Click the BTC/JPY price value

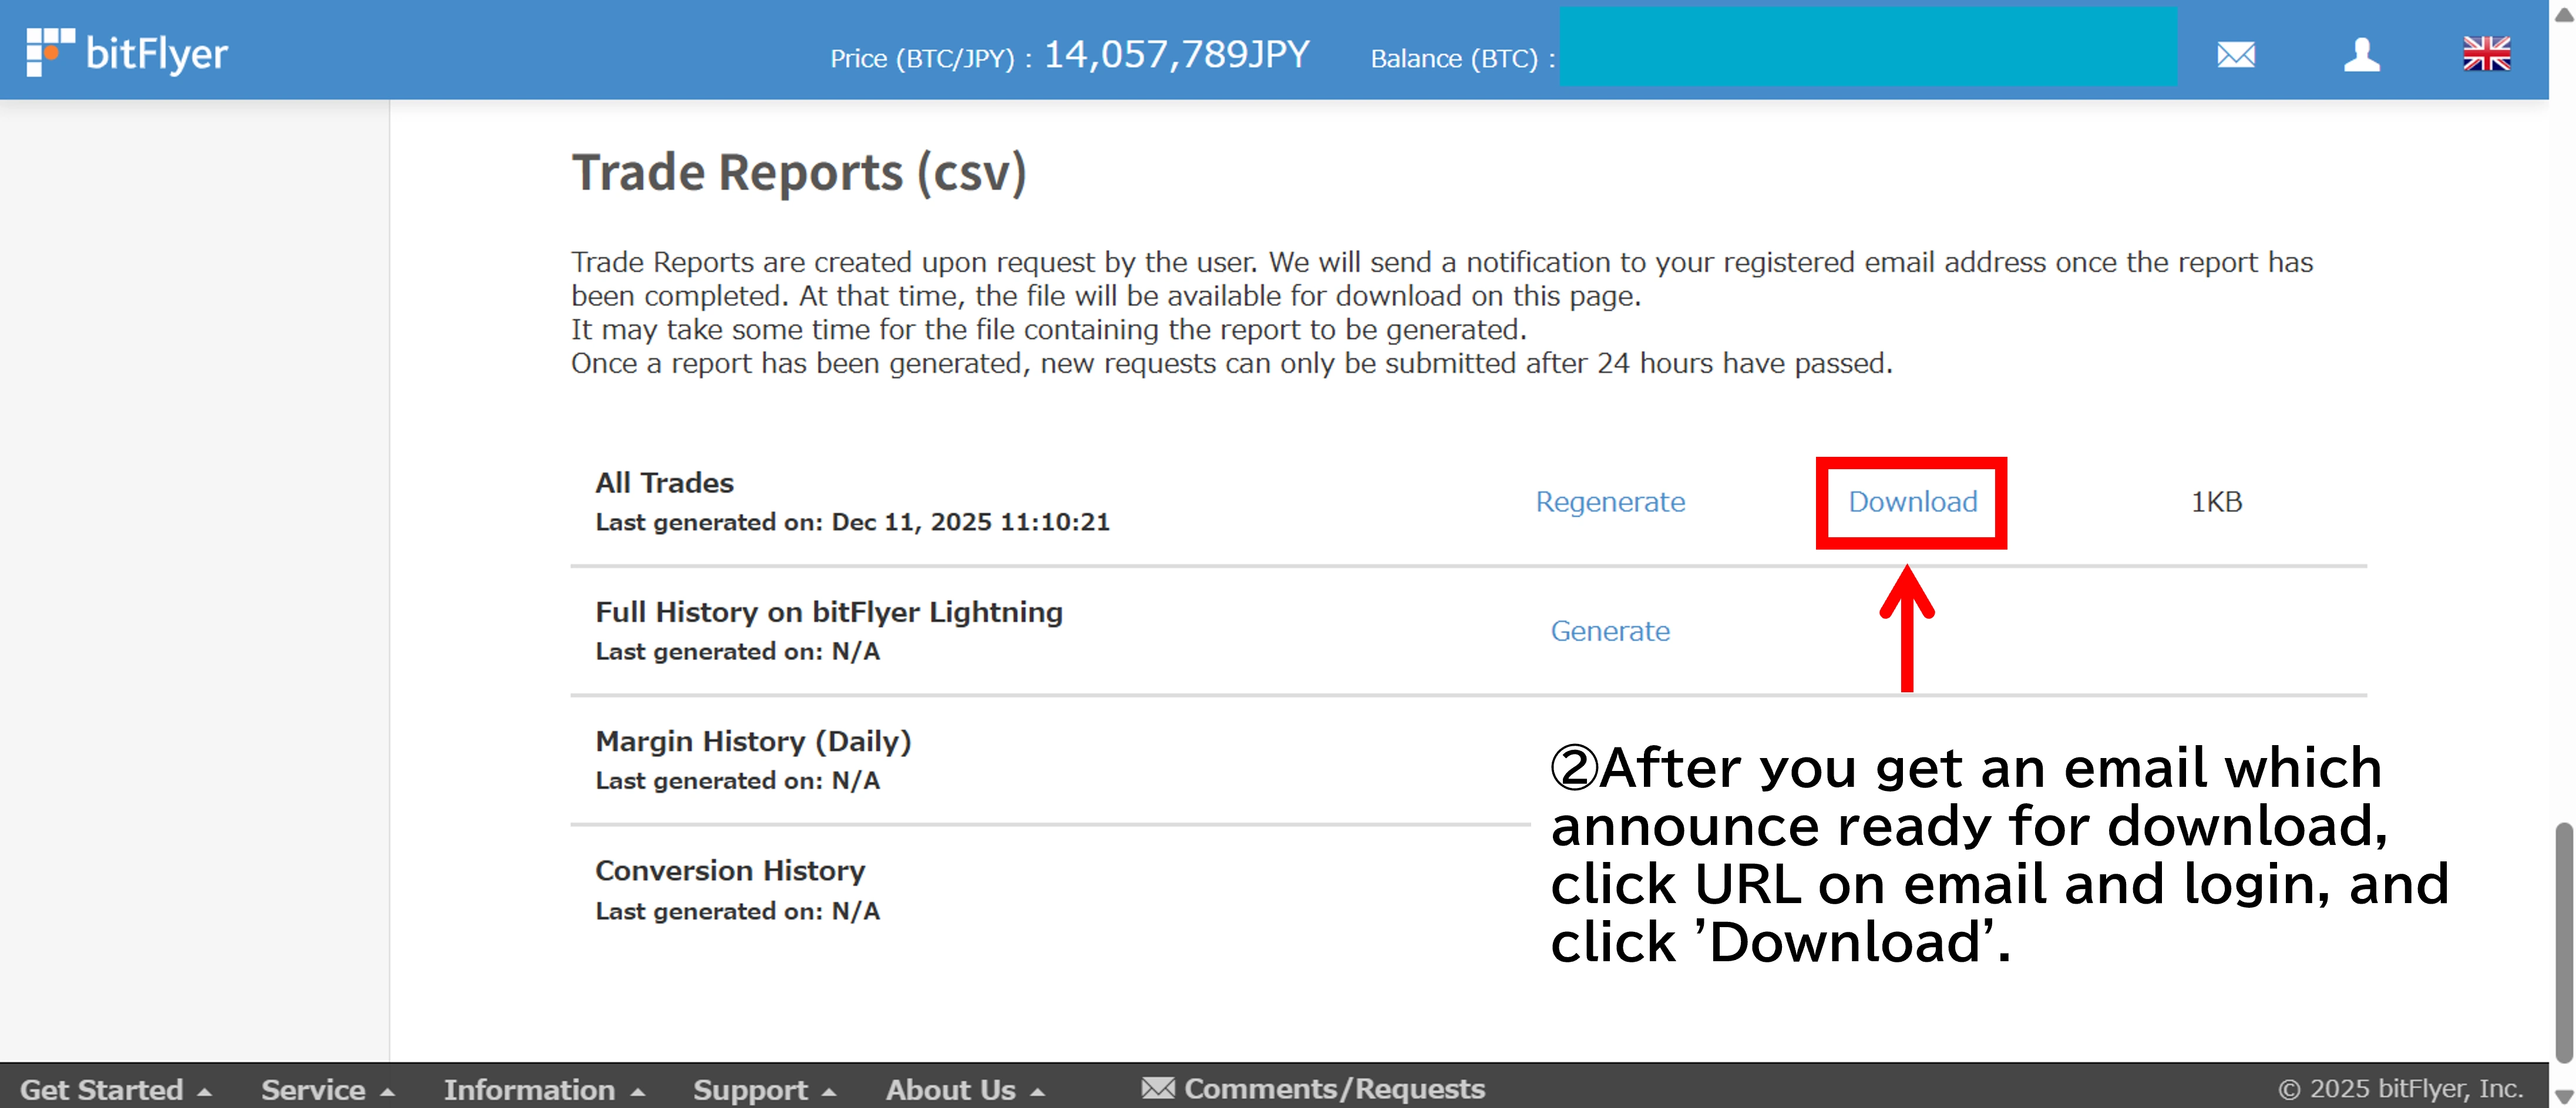point(1176,55)
